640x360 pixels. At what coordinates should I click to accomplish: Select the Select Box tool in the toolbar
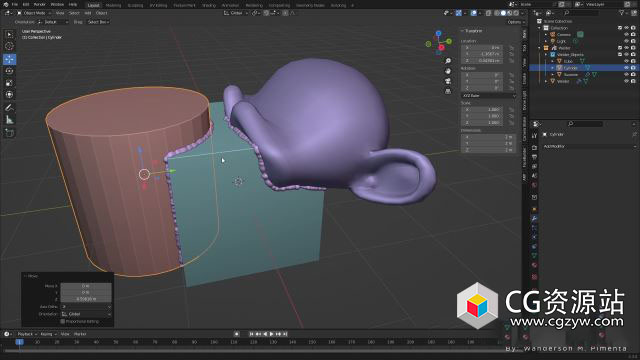tap(9, 34)
